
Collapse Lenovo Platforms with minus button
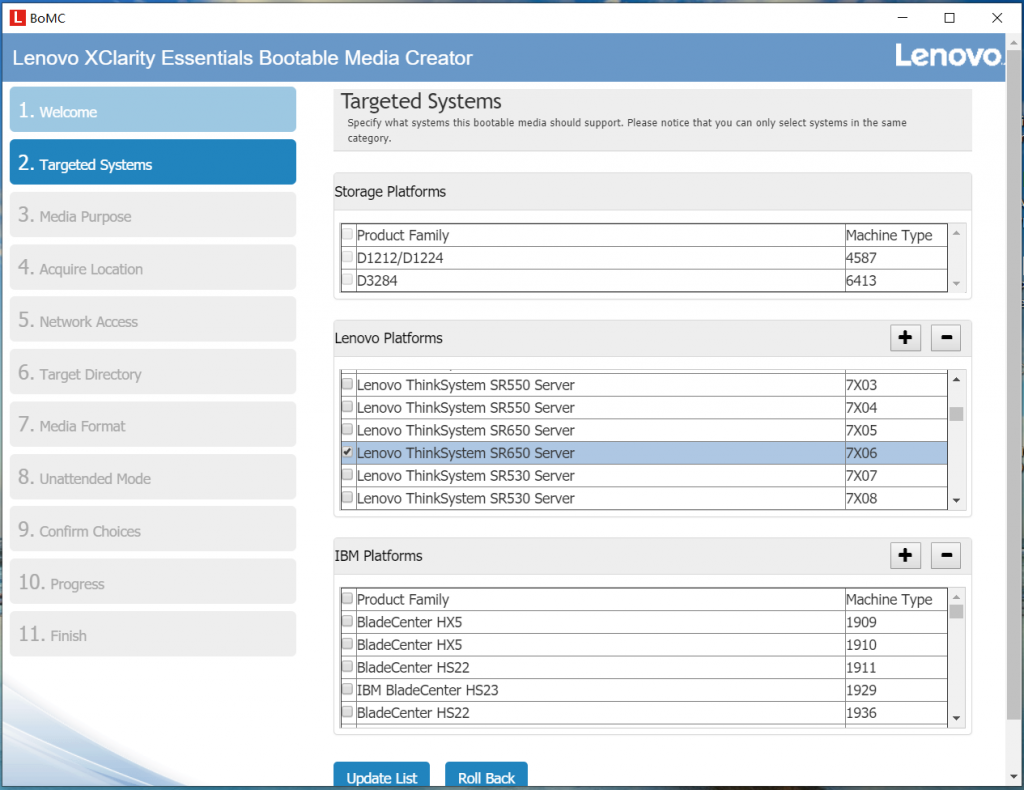pos(946,338)
